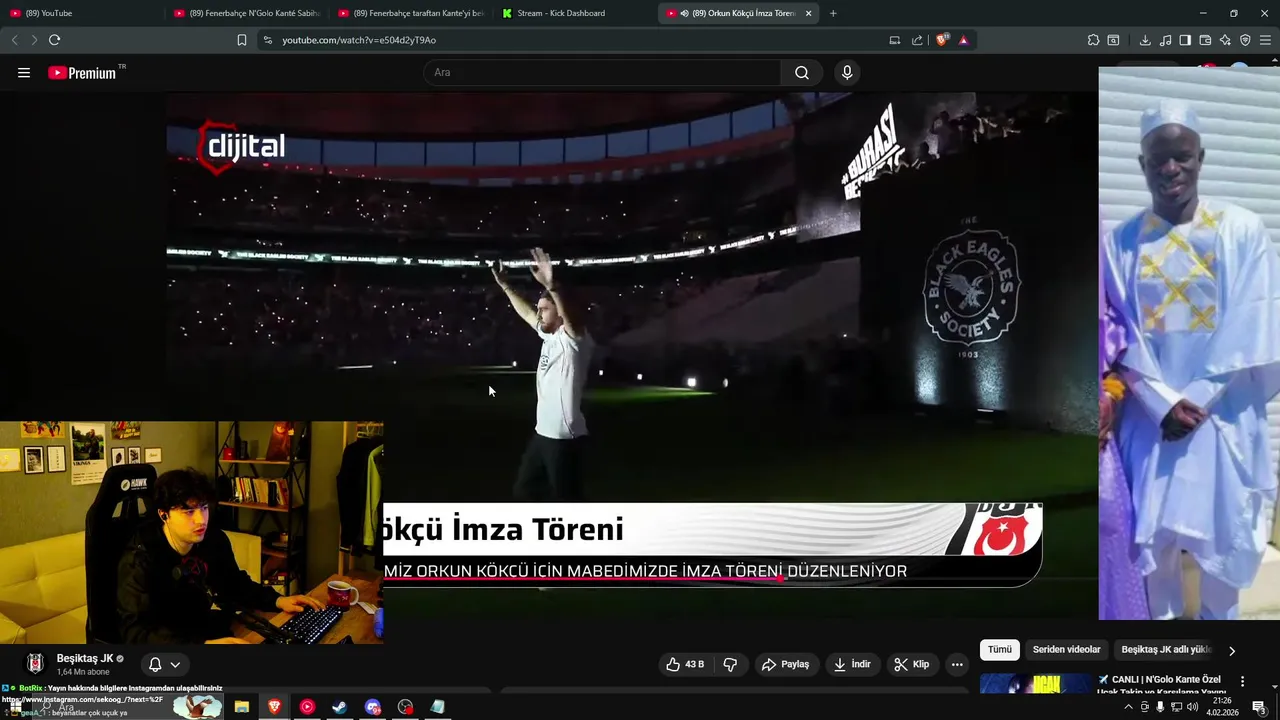Open the Beşiktaş JK channel avatar
Viewport: 1280px width, 720px height.
[35, 664]
